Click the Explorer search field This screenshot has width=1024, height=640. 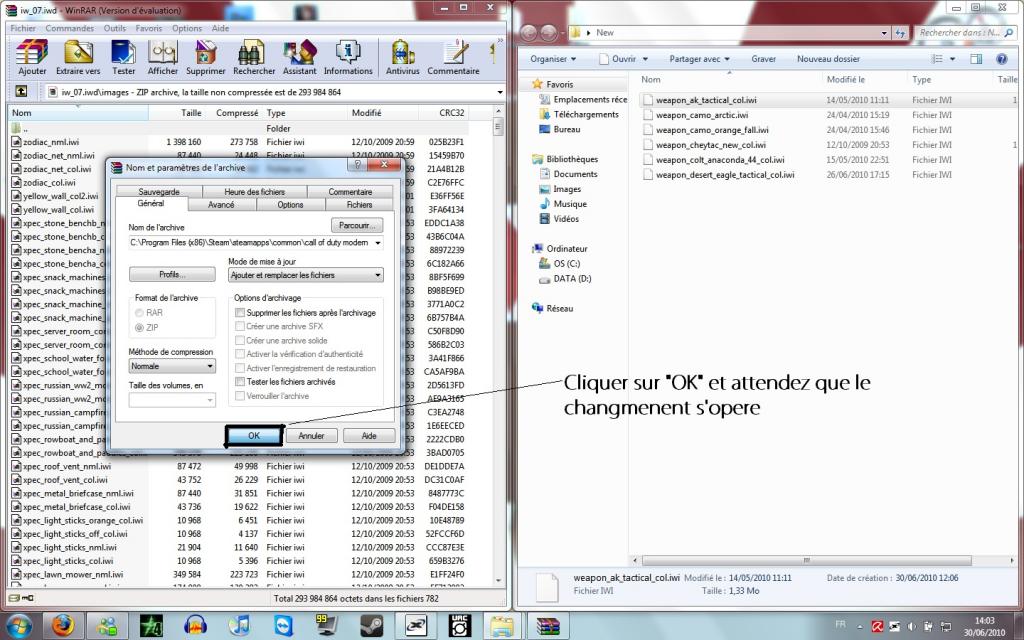965,33
